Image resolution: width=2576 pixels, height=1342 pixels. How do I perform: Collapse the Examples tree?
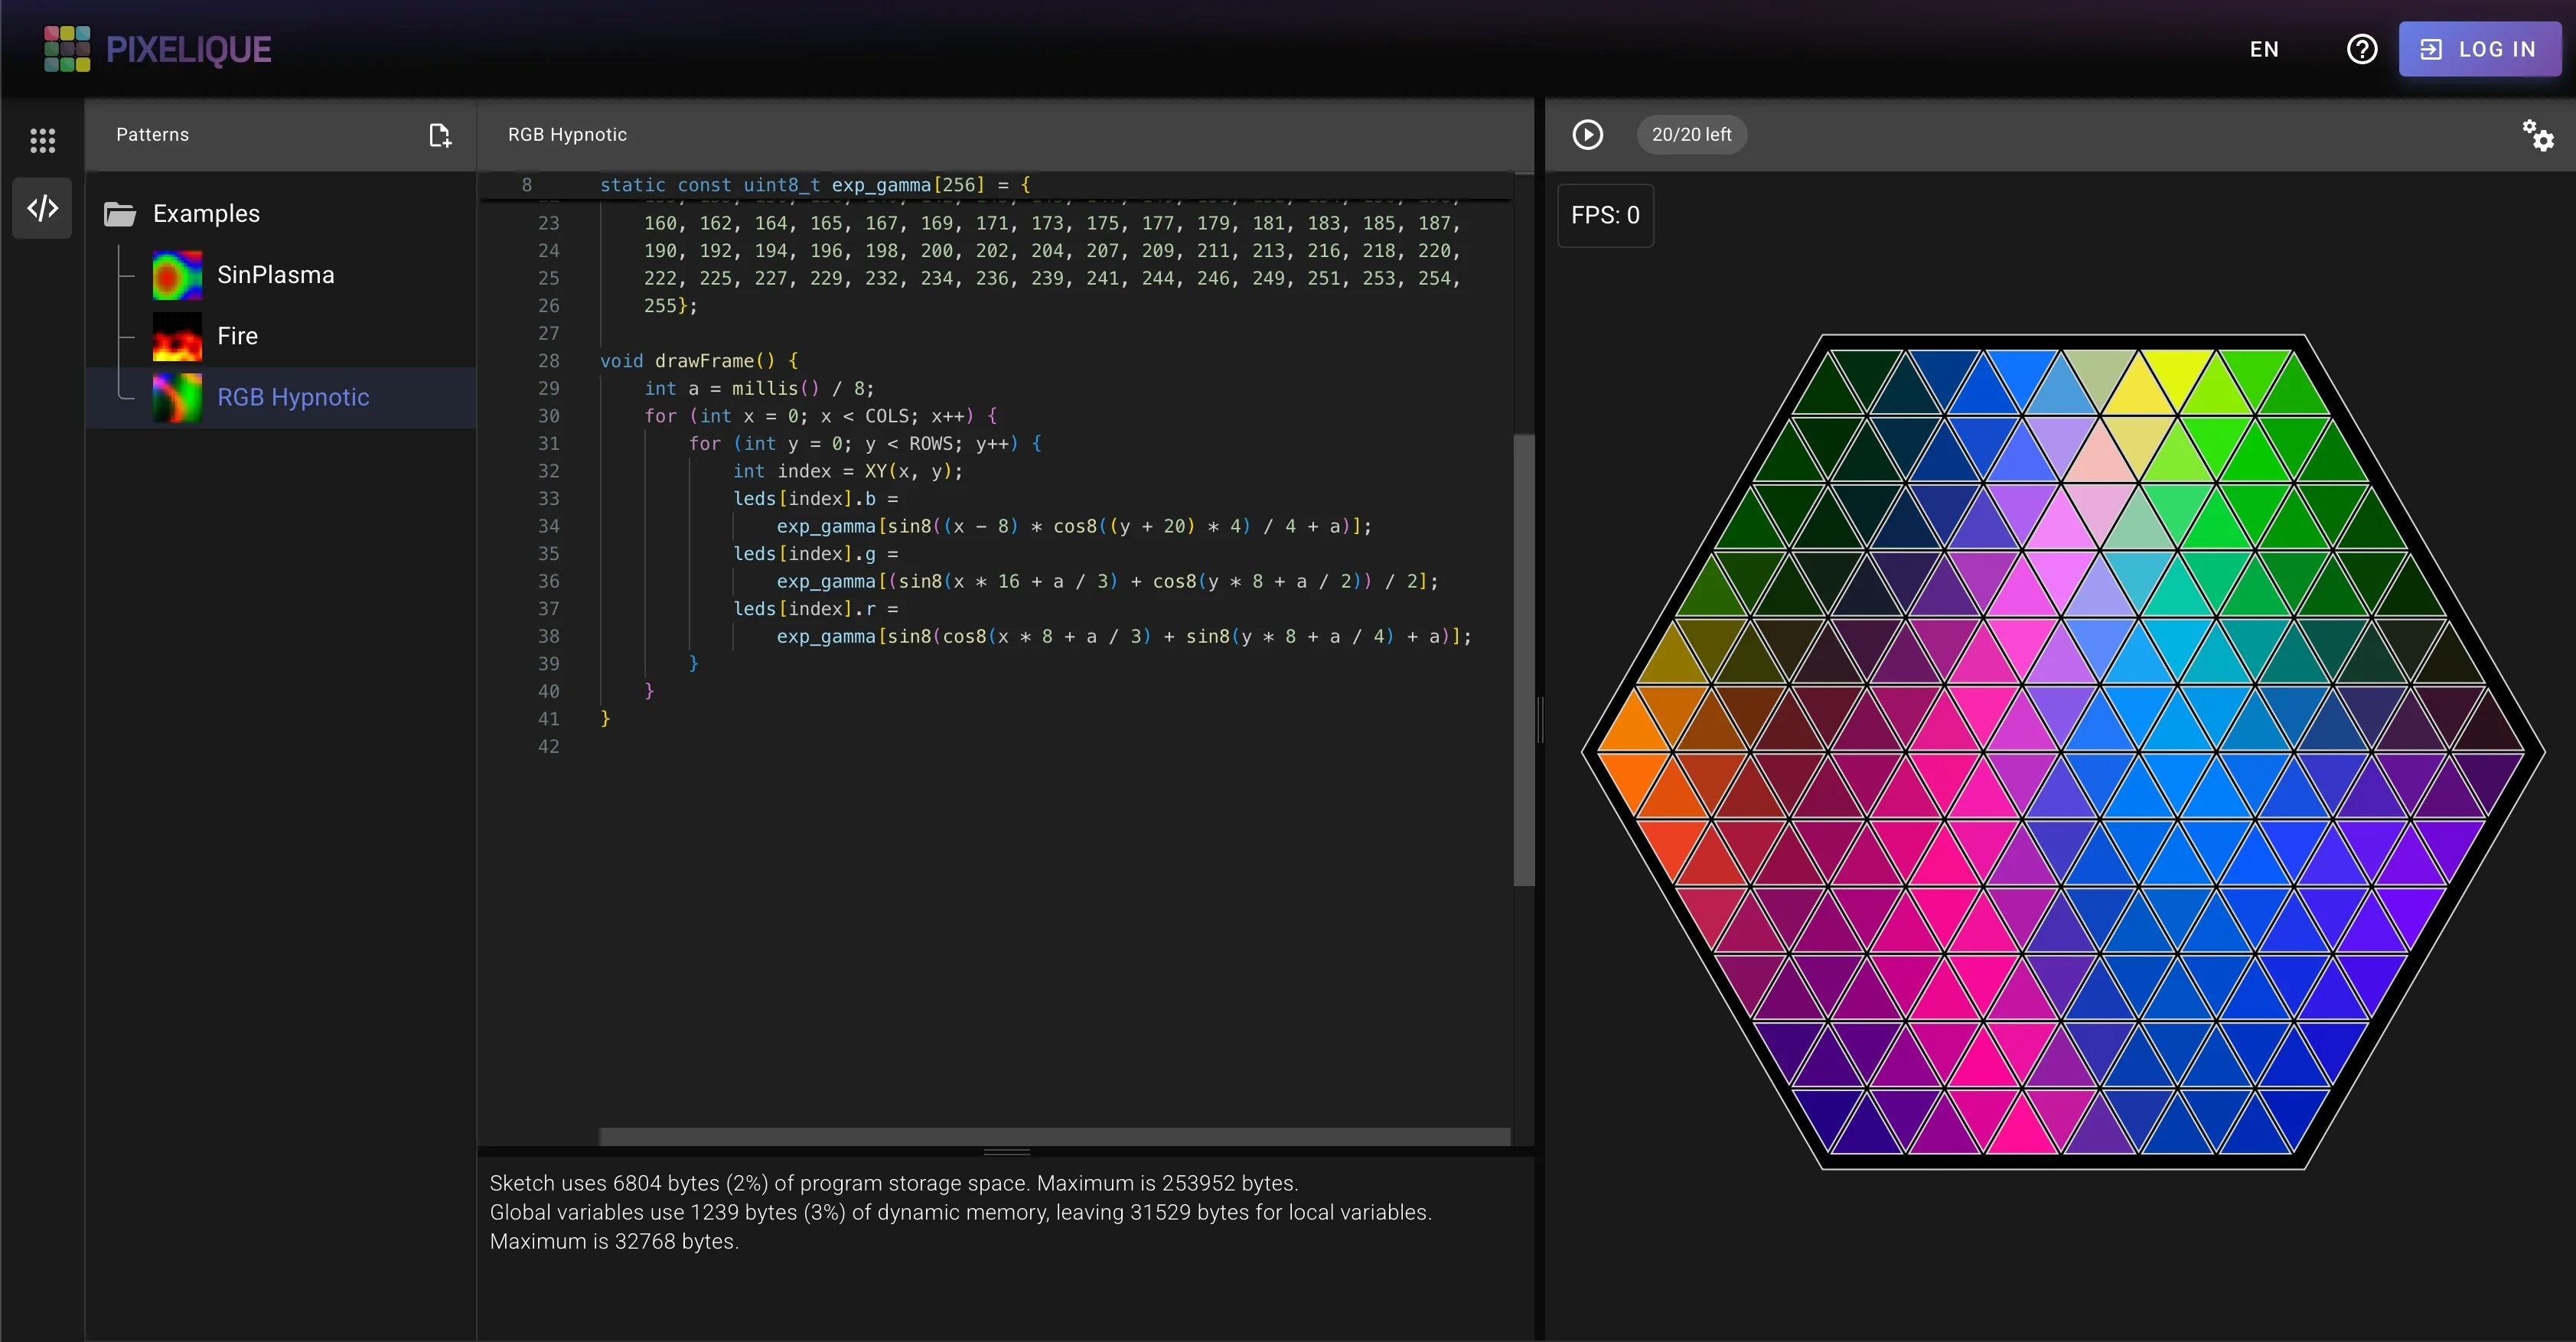pyautogui.click(x=205, y=213)
